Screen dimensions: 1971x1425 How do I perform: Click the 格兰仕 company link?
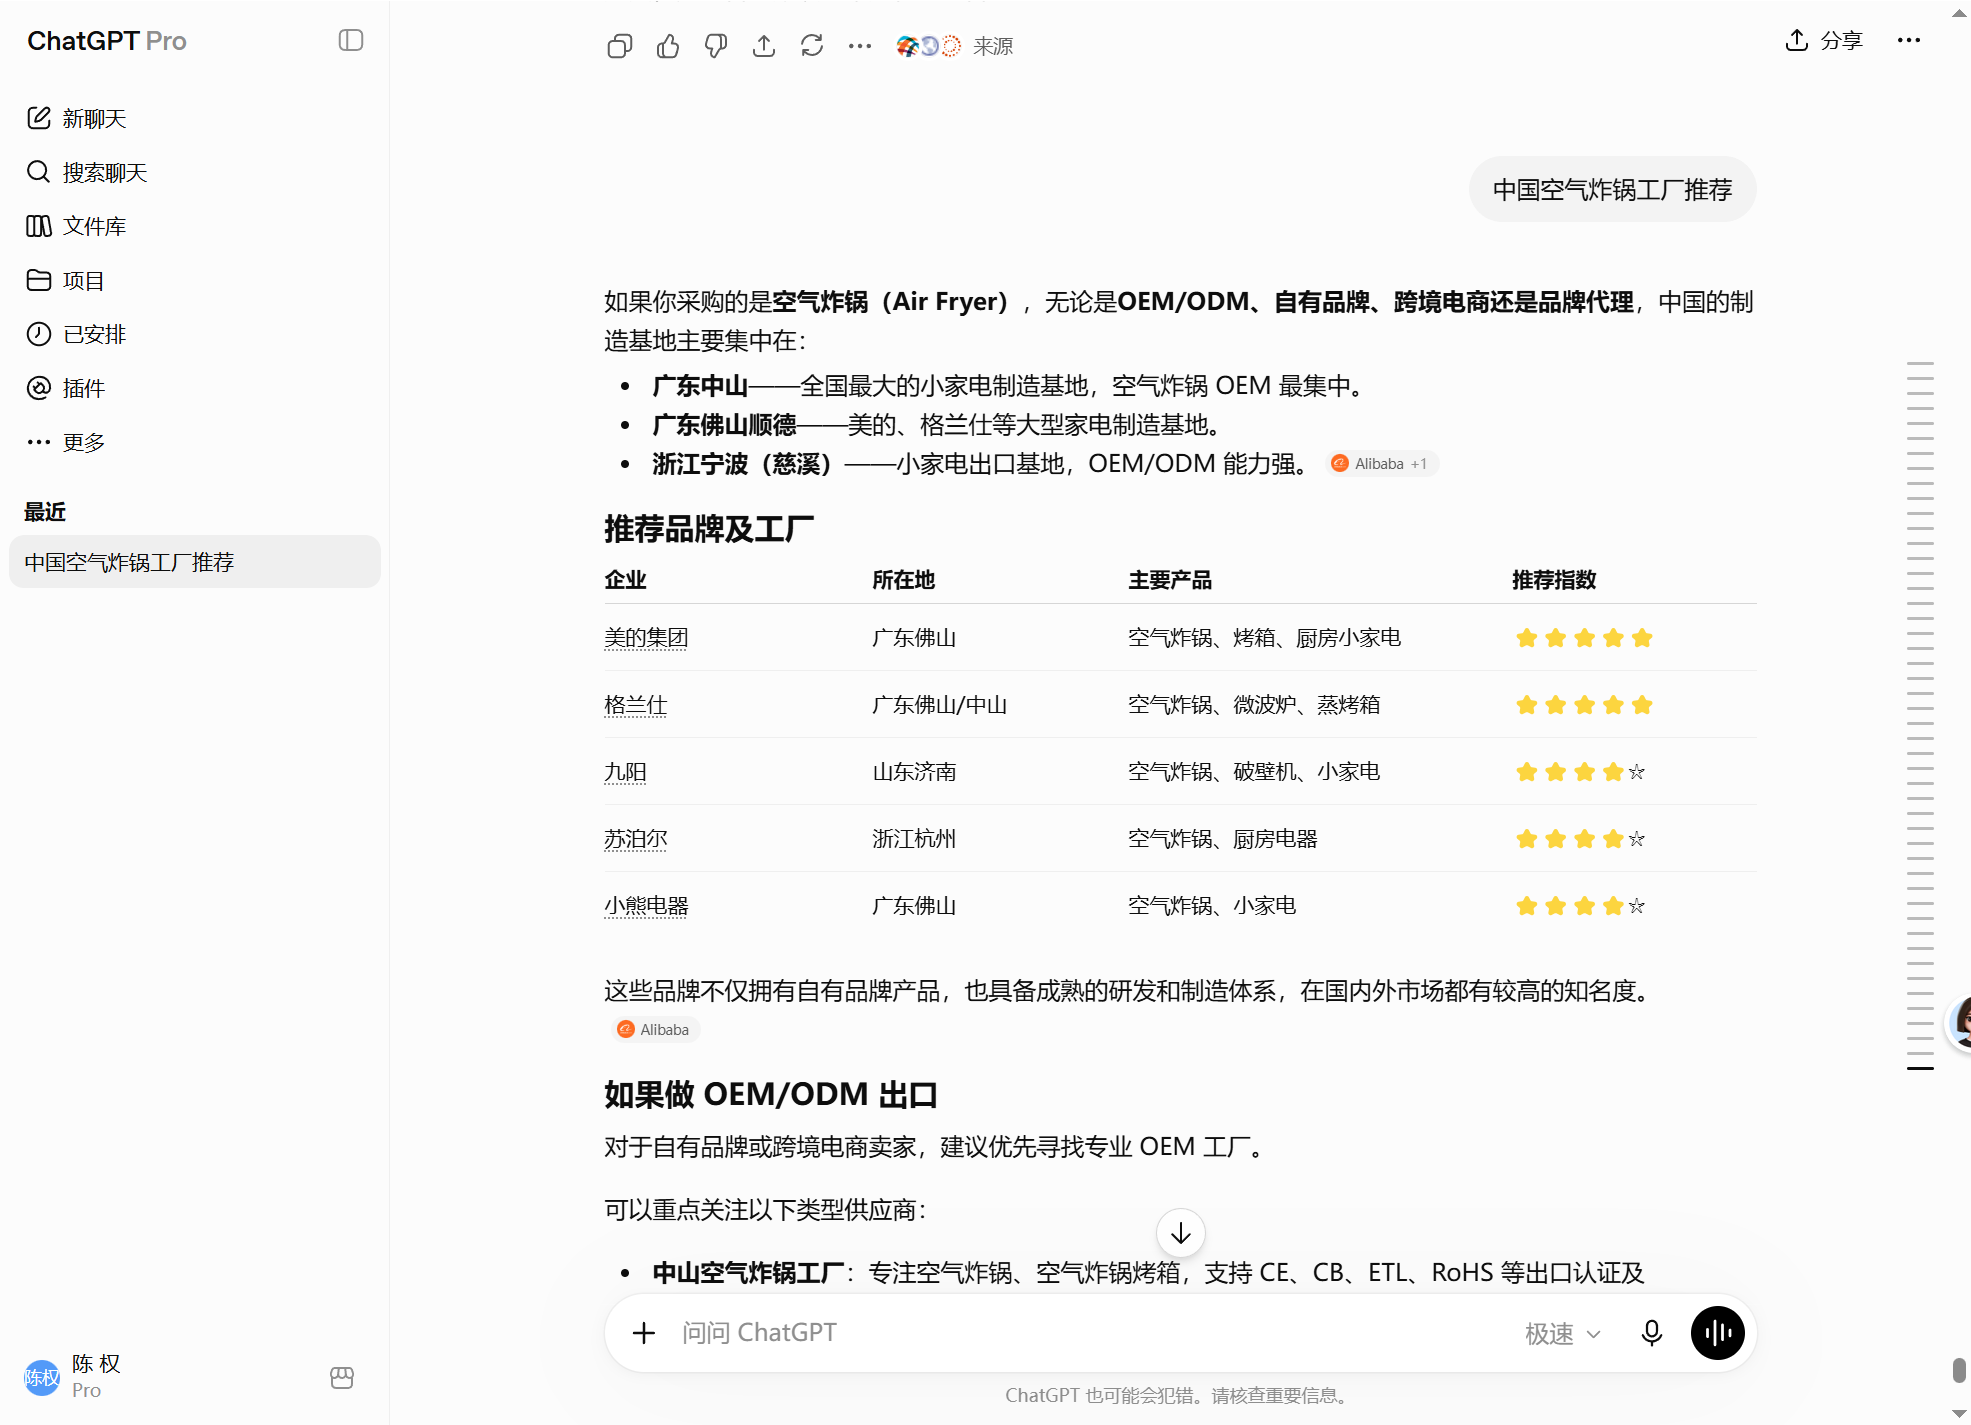[635, 705]
